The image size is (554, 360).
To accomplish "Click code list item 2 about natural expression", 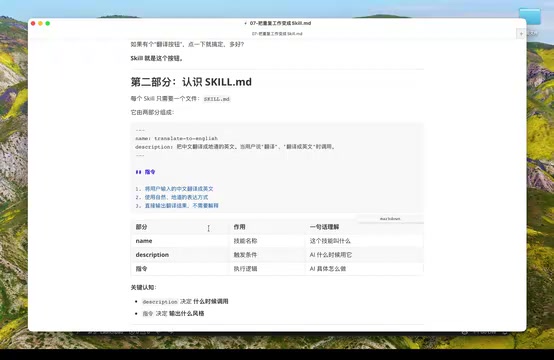I will pos(172,197).
